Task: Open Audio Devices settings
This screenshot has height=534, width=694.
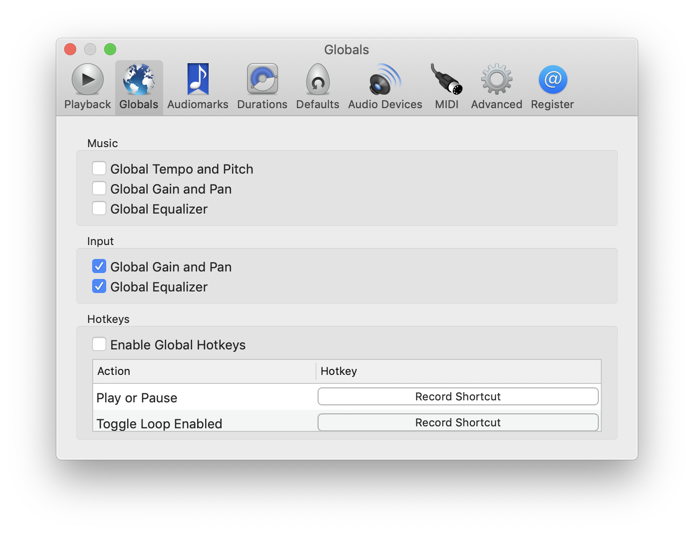Action: pos(385,86)
